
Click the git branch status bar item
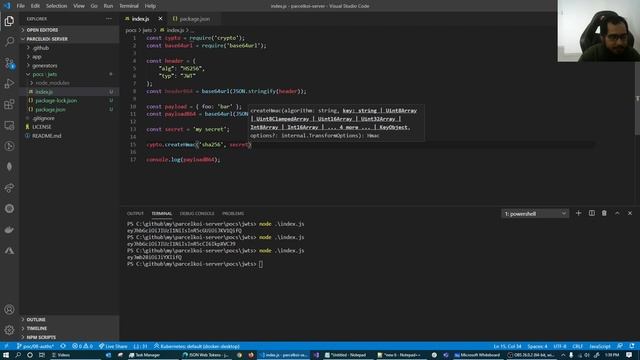[35, 346]
